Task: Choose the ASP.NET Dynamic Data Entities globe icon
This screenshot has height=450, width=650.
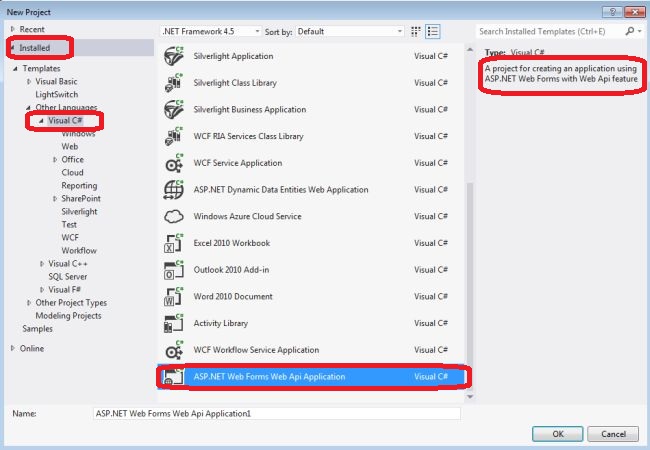Action: point(174,189)
